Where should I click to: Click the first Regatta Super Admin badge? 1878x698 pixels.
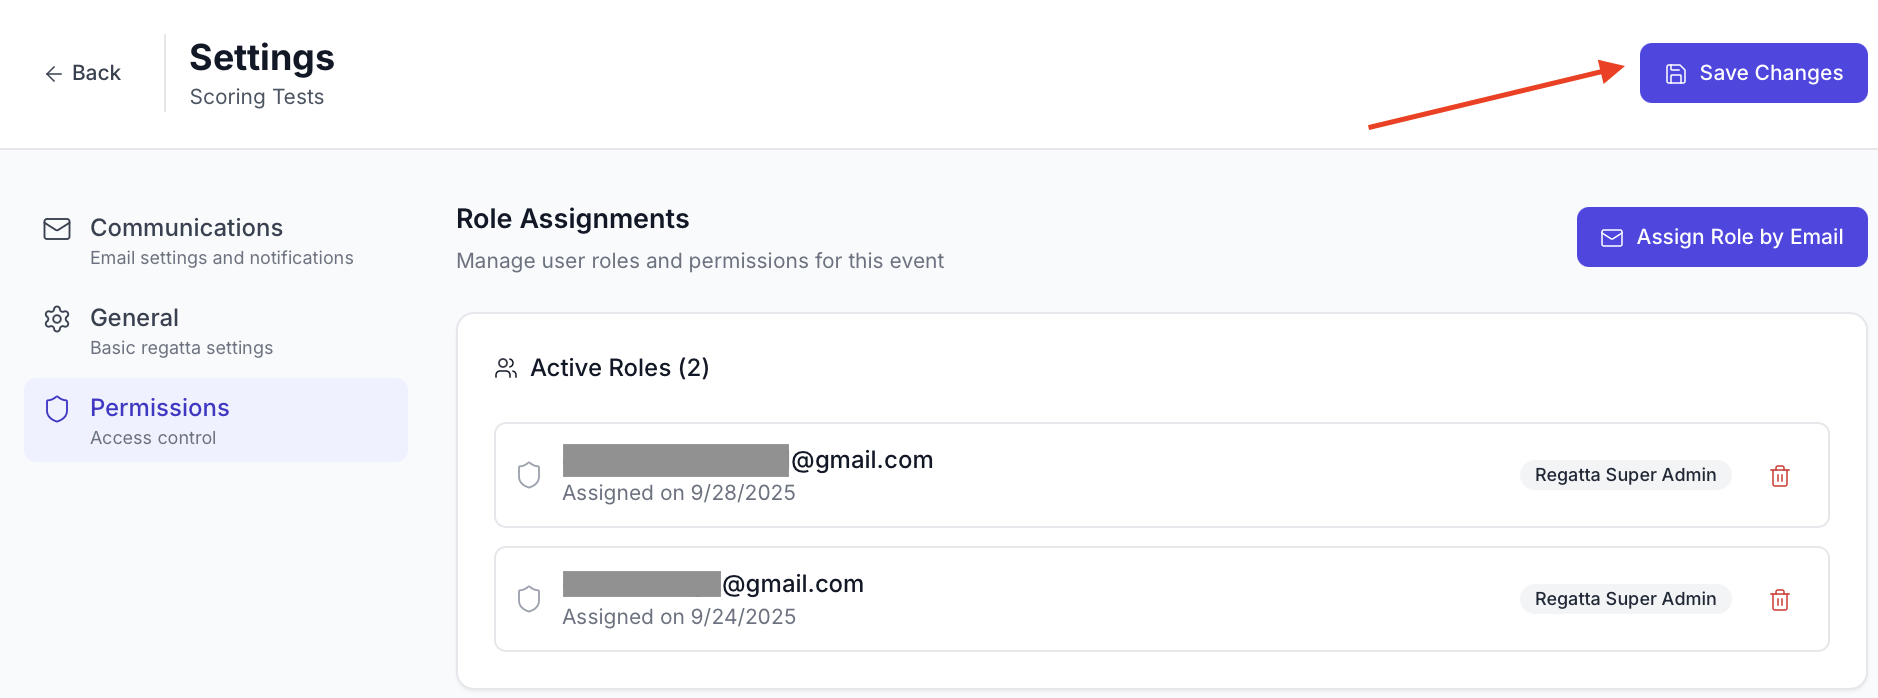pos(1625,475)
